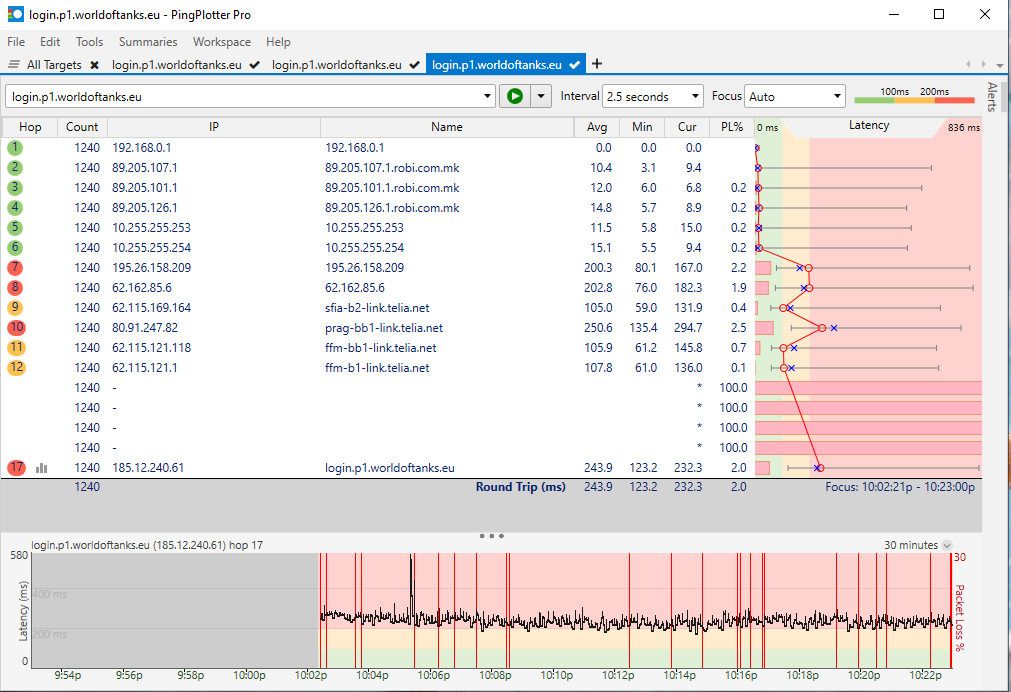
Task: Open the File menu
Action: (x=16, y=42)
